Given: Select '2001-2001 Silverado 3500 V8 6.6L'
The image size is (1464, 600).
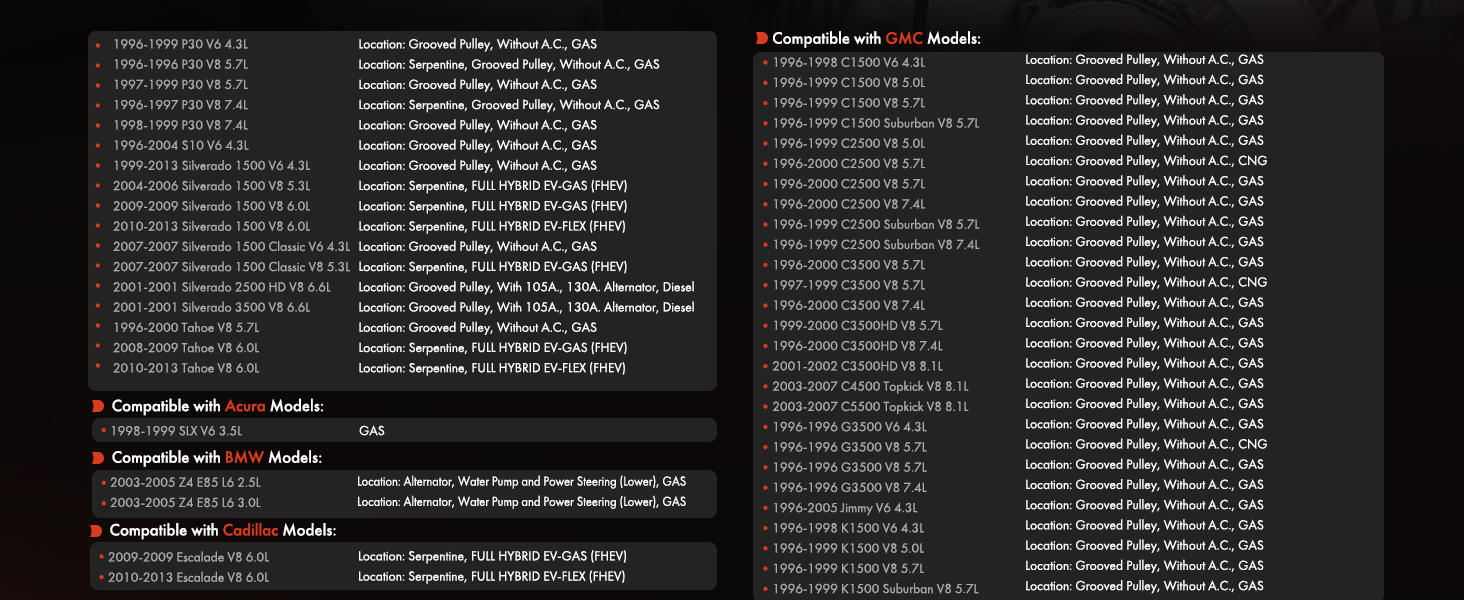Looking at the screenshot, I should tap(211, 308).
